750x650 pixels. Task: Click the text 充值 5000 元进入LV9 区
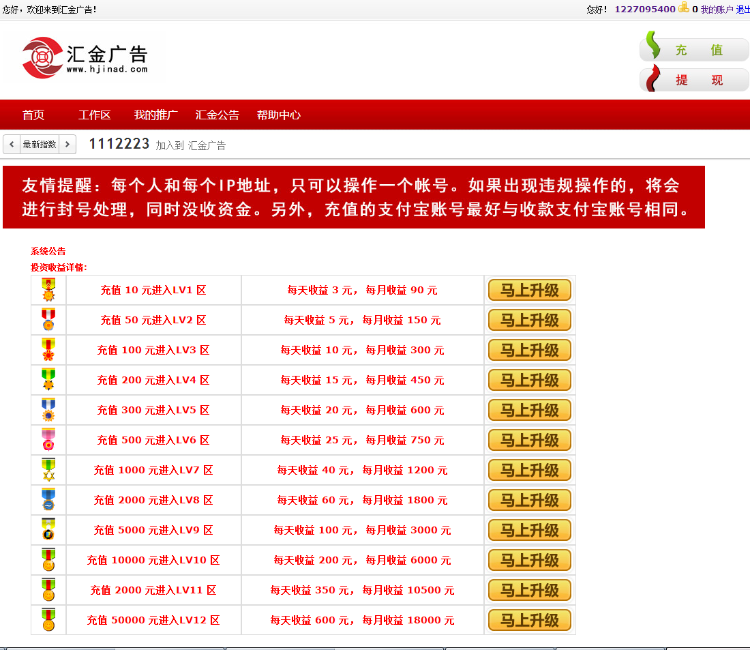coord(153,530)
